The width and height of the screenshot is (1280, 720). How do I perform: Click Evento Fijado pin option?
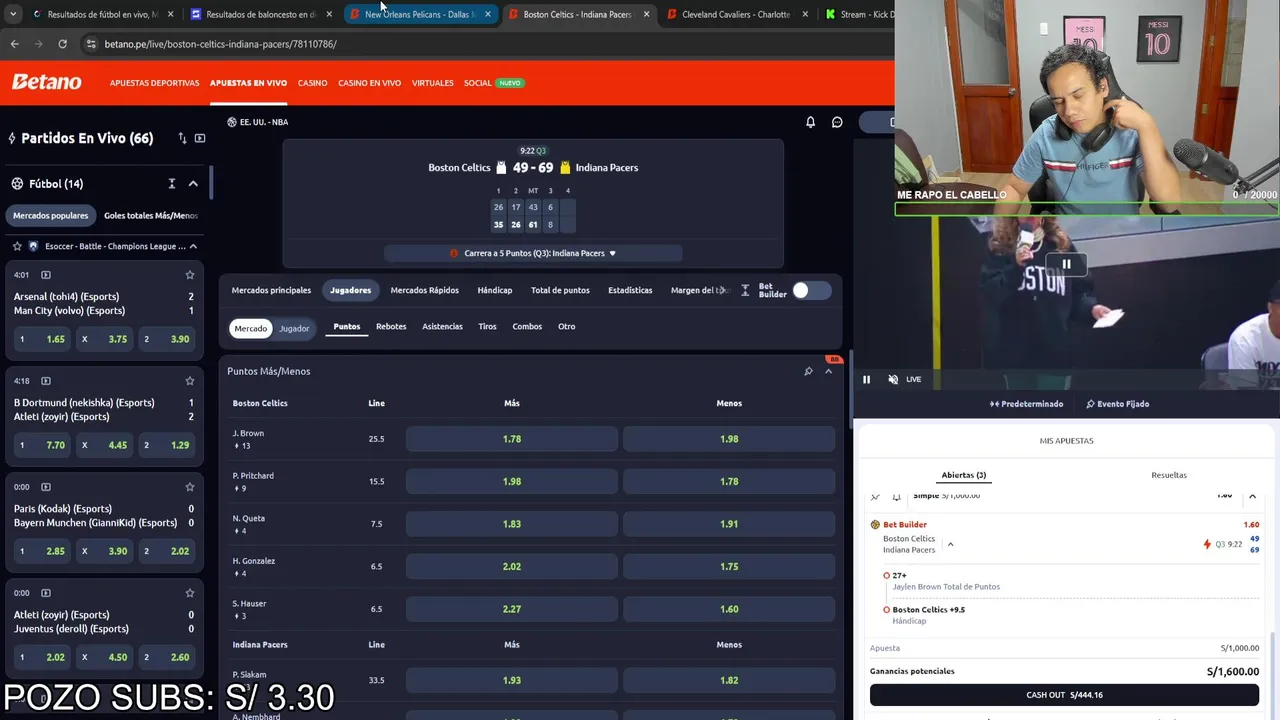[x=1117, y=404]
